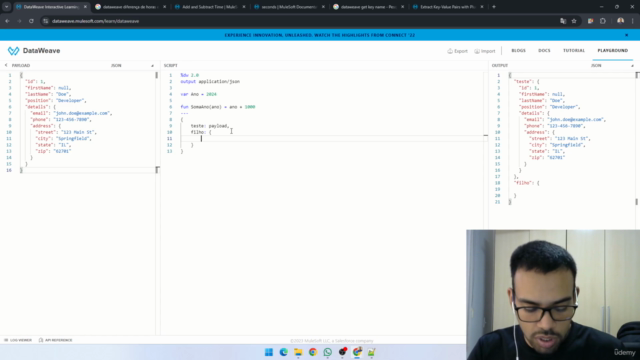This screenshot has width=640, height=360.
Task: Click the 'teste: payload,' script line
Action: click(210, 126)
